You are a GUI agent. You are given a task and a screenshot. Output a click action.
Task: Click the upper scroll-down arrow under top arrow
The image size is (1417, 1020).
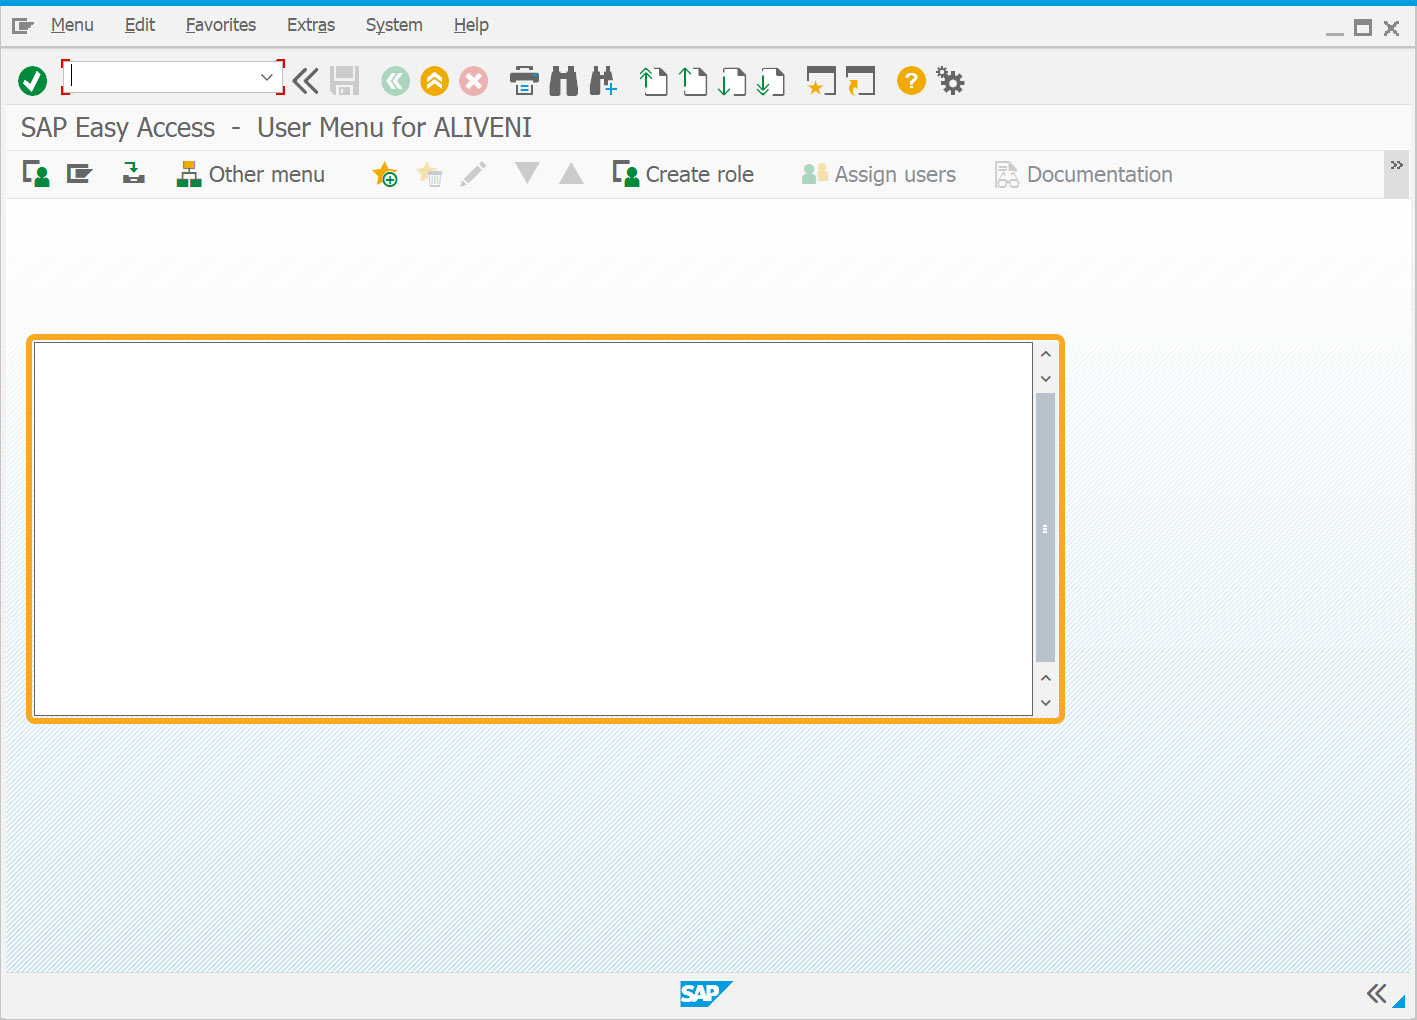coord(1046,379)
